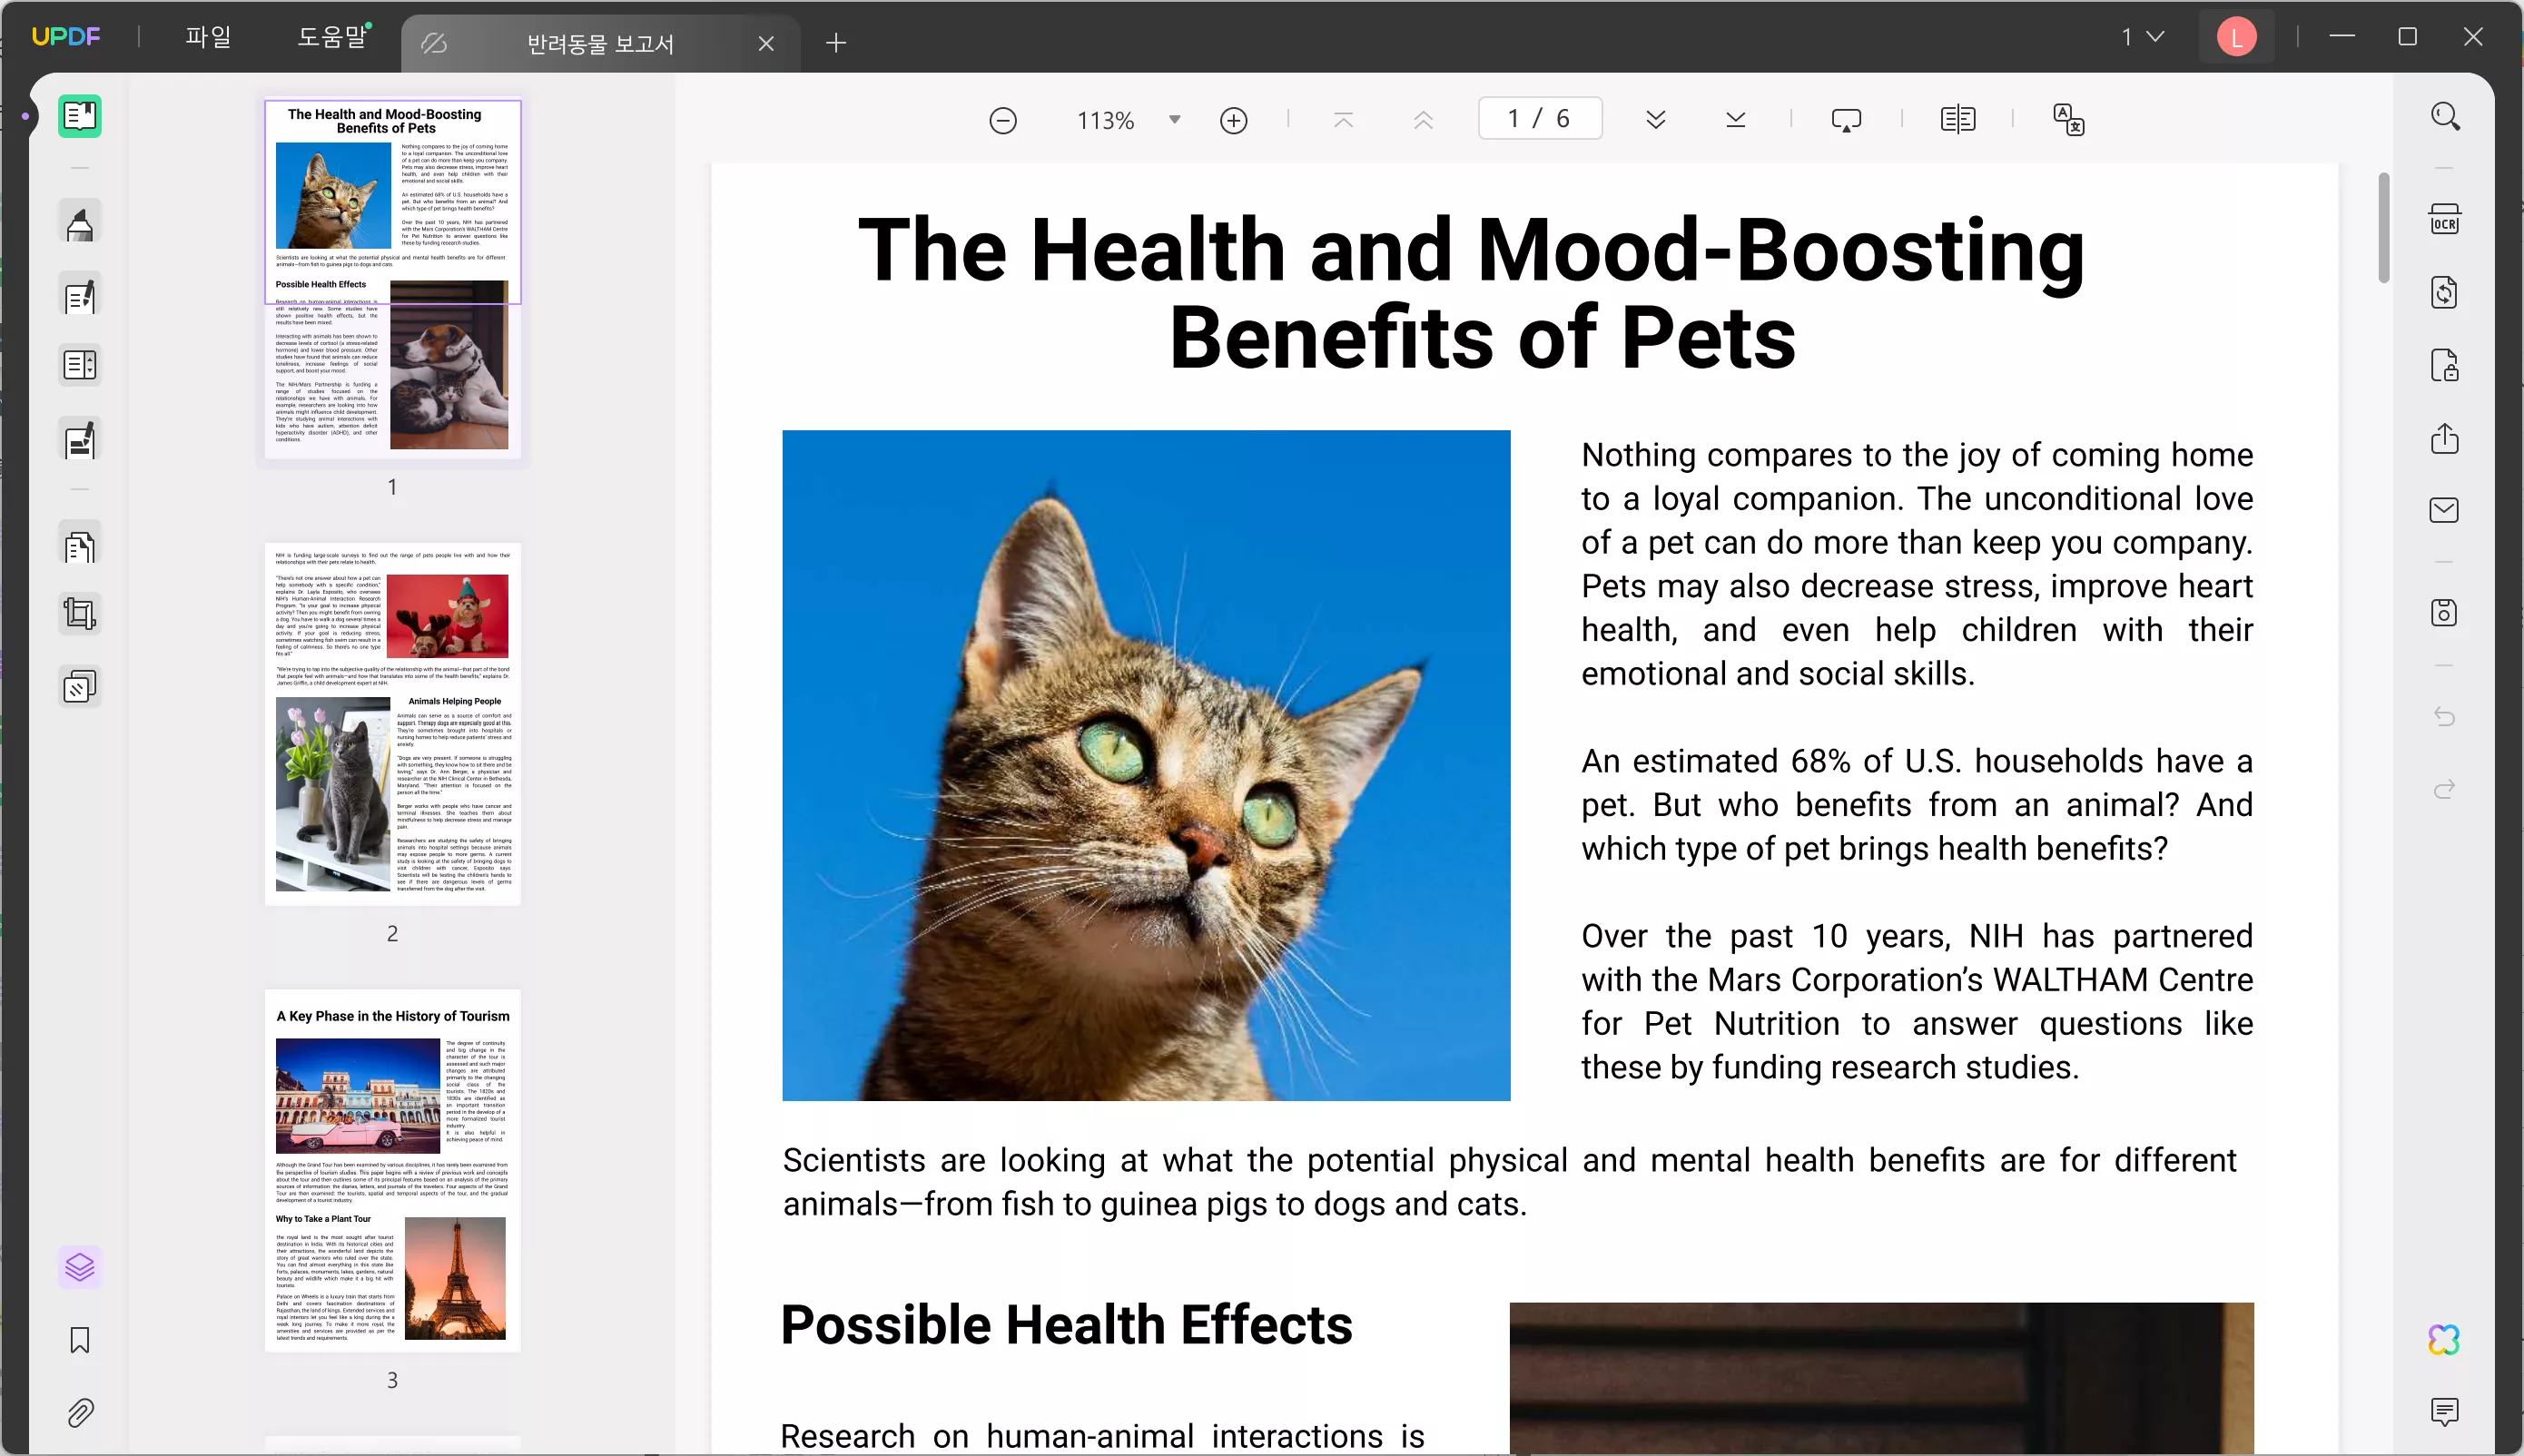Image resolution: width=2524 pixels, height=1456 pixels.
Task: Expand the 113% zoom level dropdown
Action: pos(1174,119)
